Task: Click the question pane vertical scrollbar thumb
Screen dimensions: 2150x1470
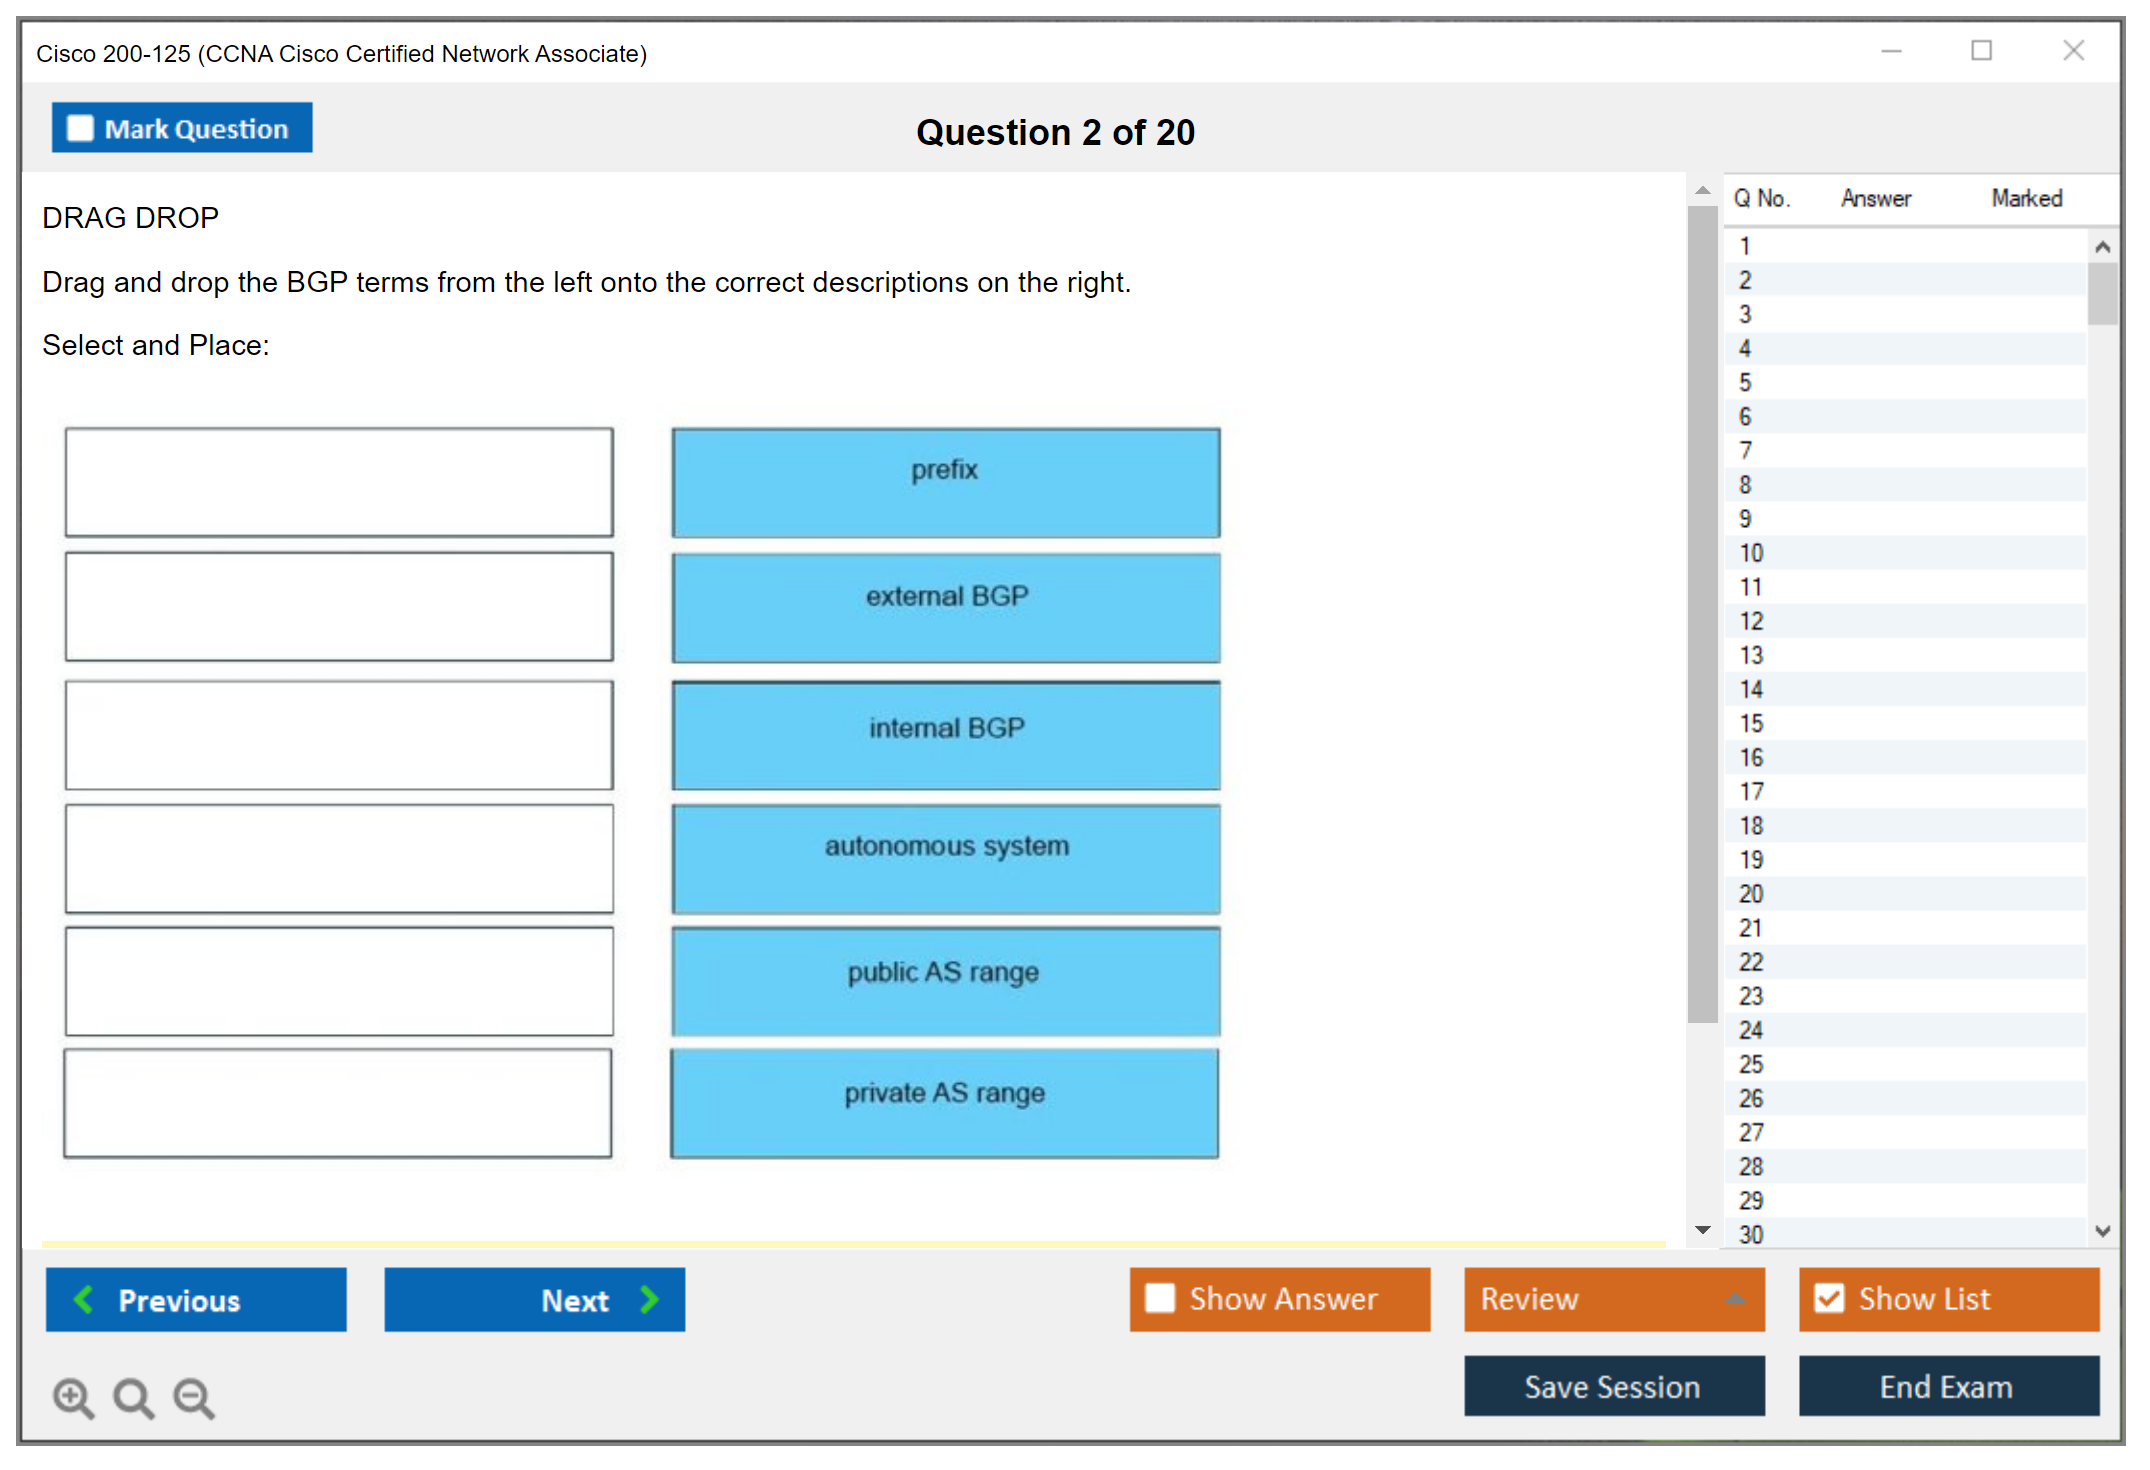Action: 1702,612
